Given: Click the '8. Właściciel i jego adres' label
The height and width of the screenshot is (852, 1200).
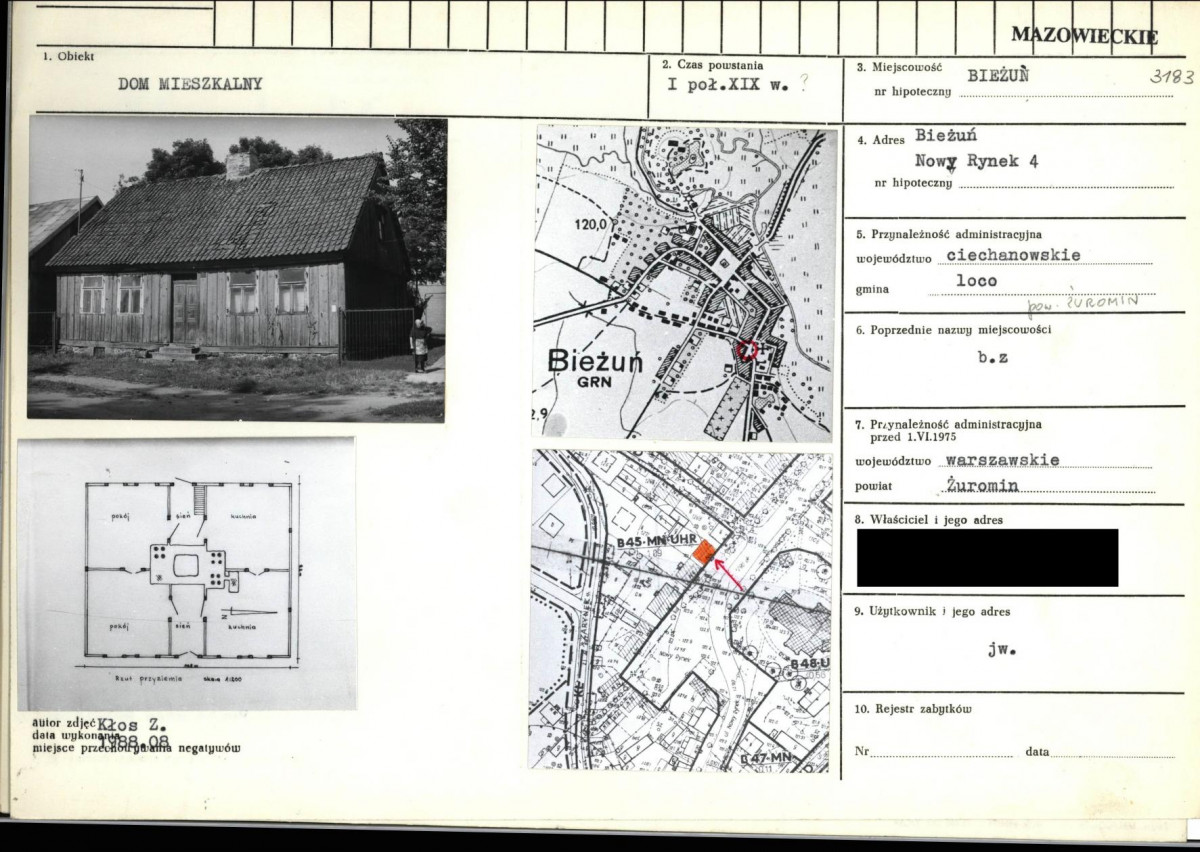Looking at the screenshot, I should pos(929,520).
